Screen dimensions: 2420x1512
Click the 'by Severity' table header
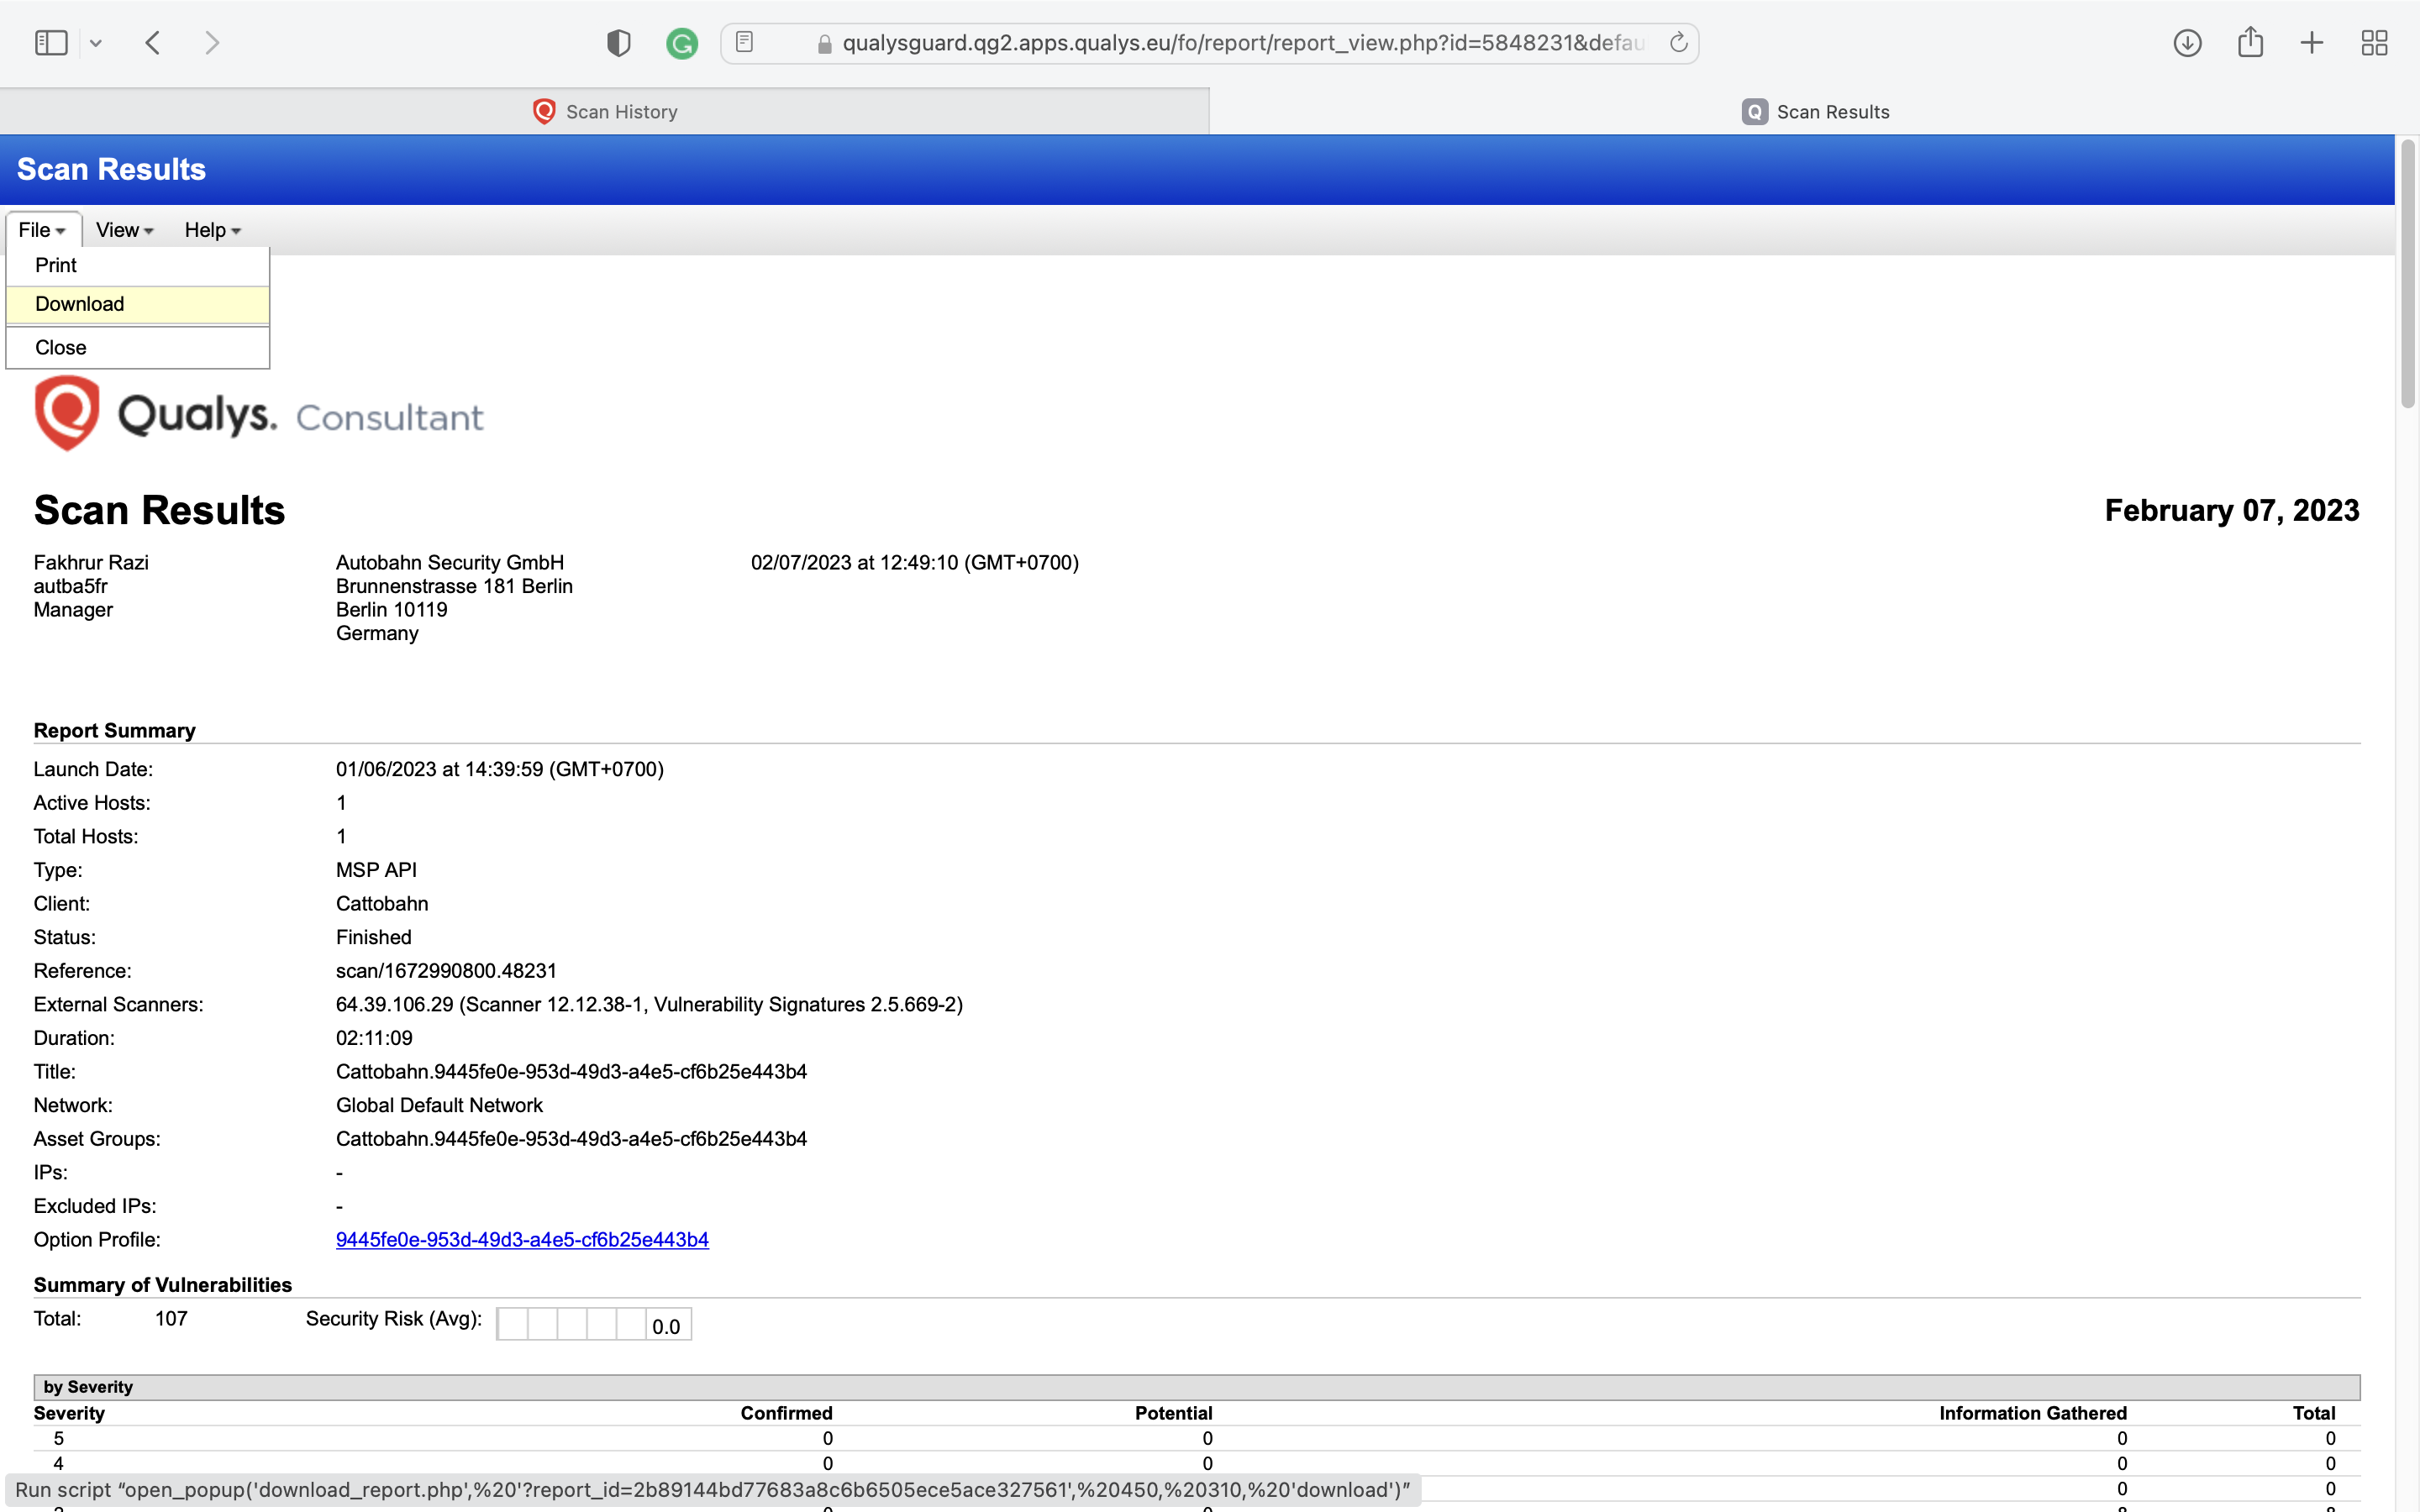[1197, 1387]
